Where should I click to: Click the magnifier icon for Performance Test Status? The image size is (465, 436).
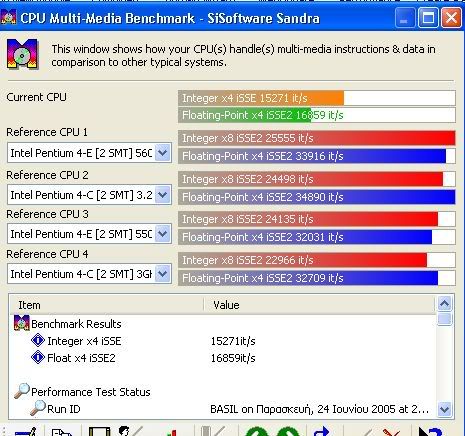click(x=22, y=391)
